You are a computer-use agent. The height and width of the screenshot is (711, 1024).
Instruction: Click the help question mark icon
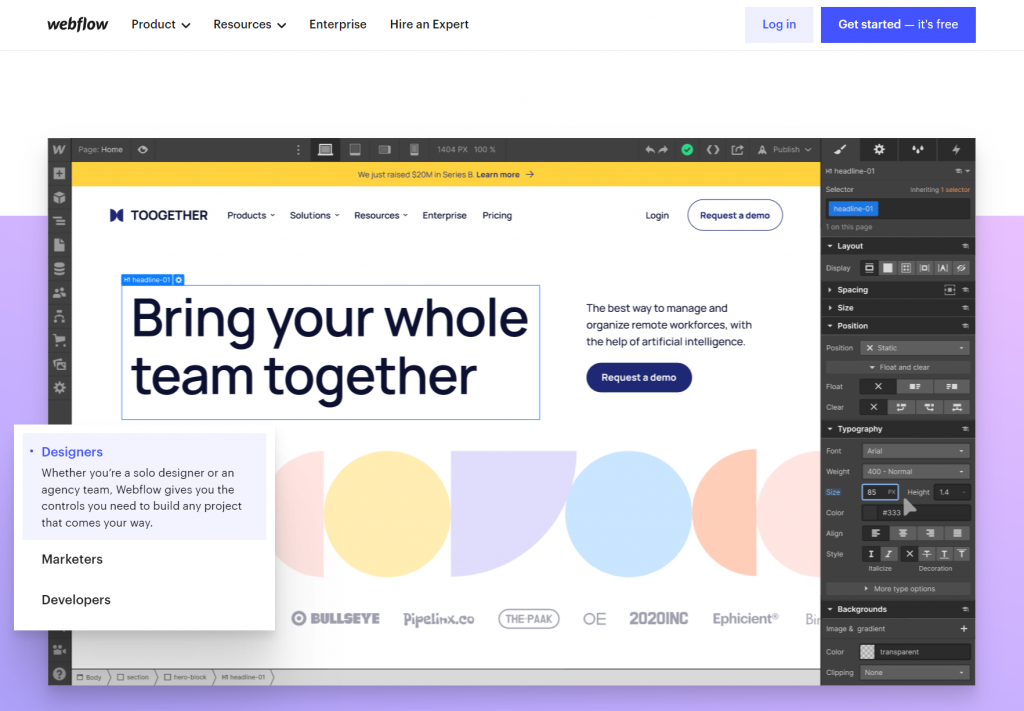pyautogui.click(x=59, y=674)
